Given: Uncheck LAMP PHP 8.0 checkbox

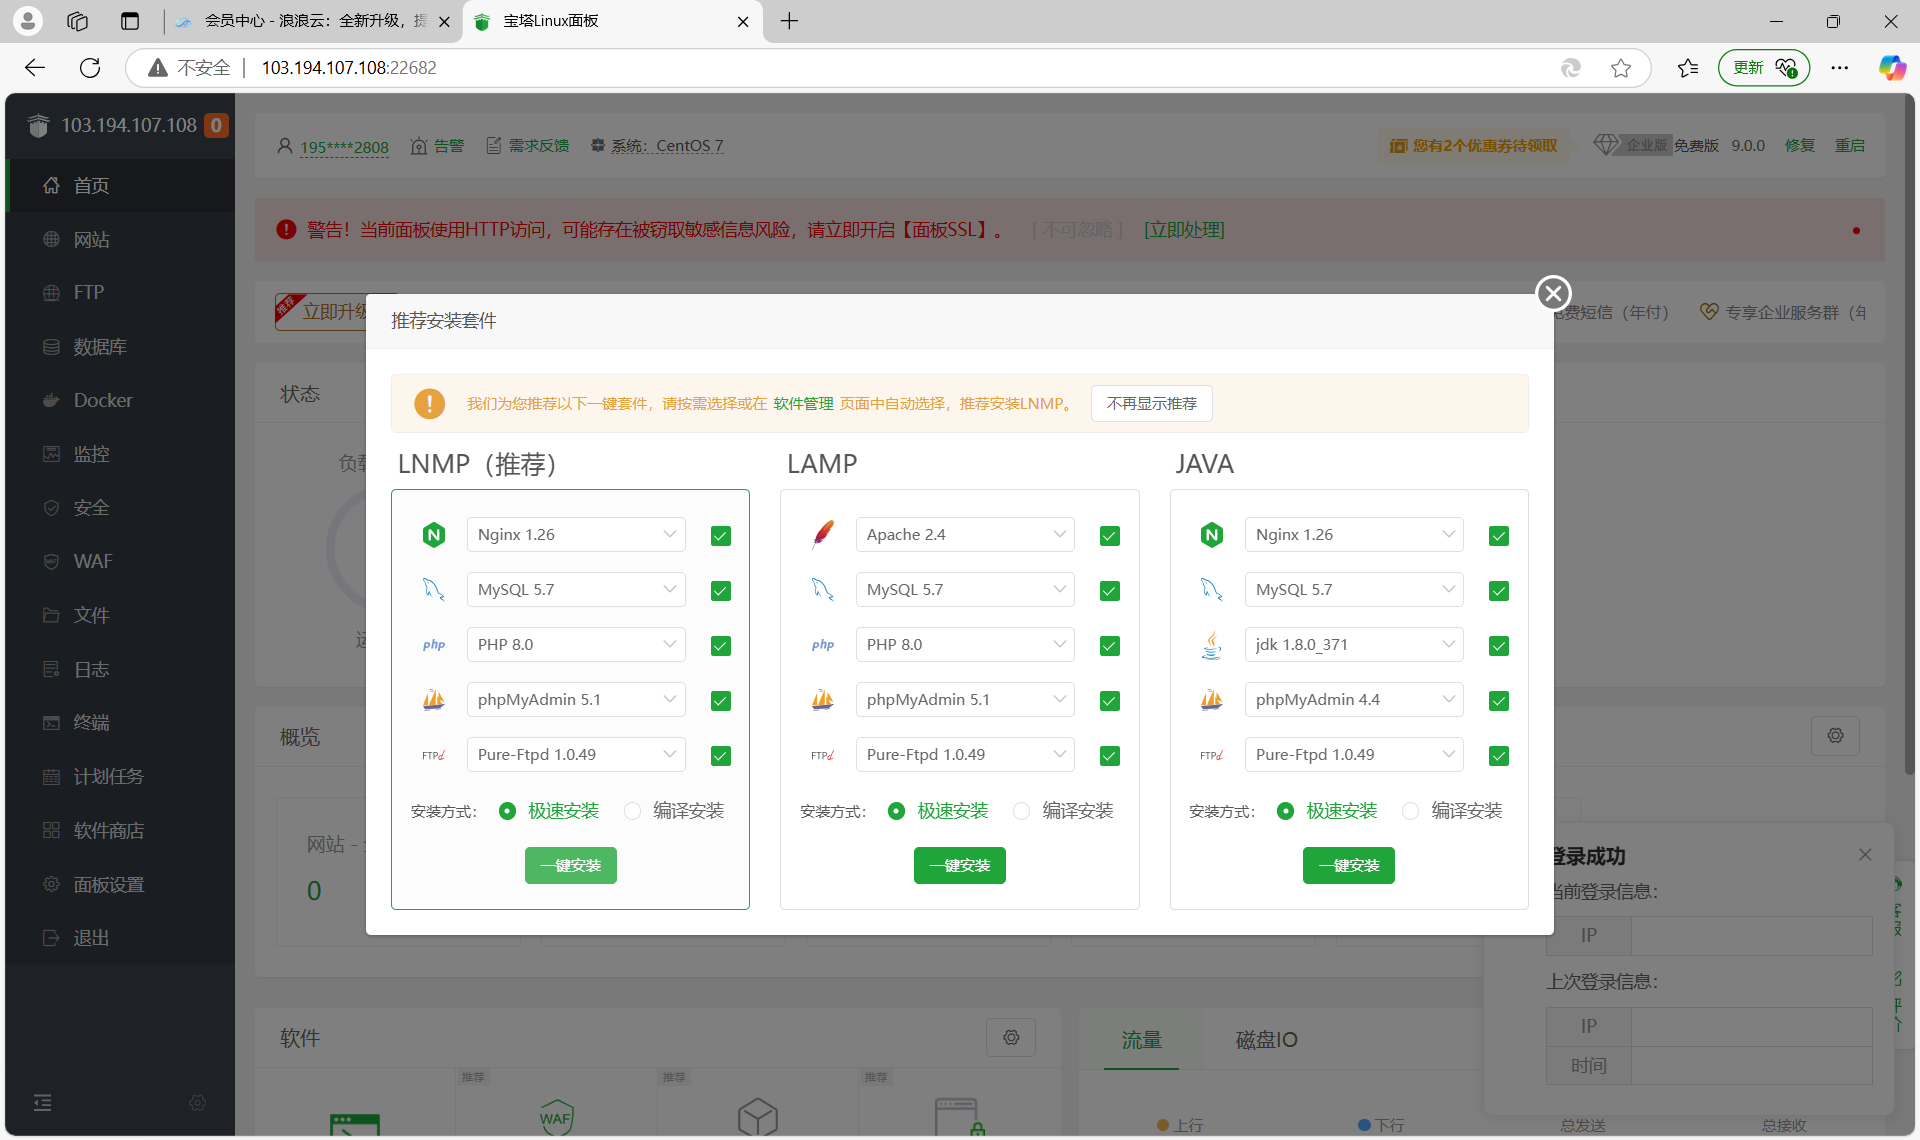Looking at the screenshot, I should (x=1109, y=646).
